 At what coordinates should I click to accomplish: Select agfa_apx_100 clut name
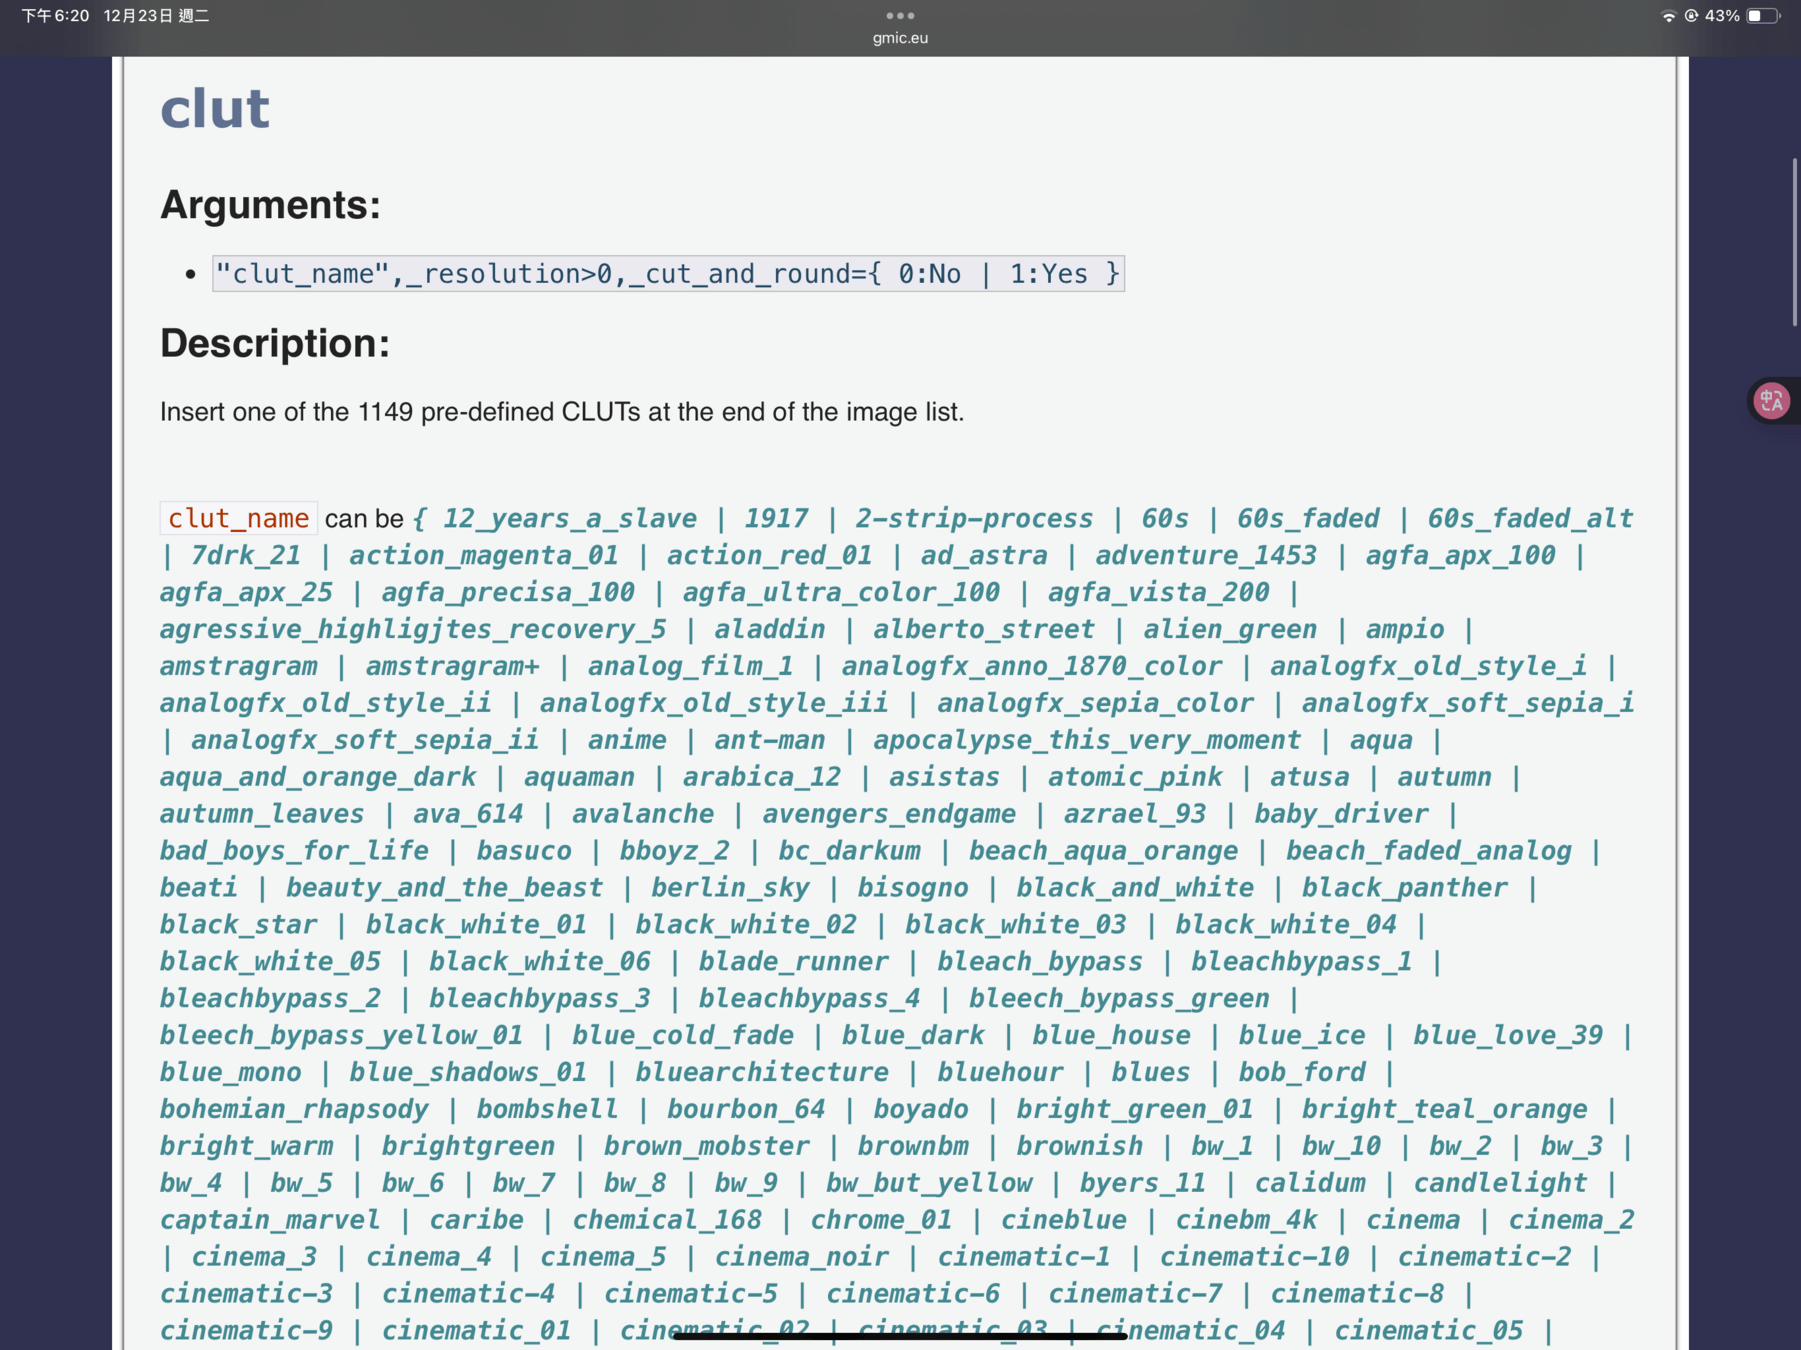[x=1461, y=555]
